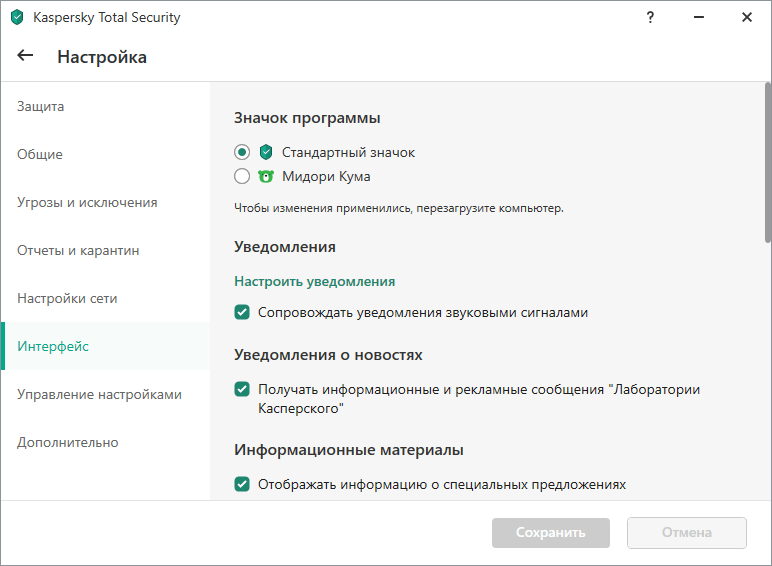Open the Защита settings section
Screen dimensions: 772x566
click(41, 106)
